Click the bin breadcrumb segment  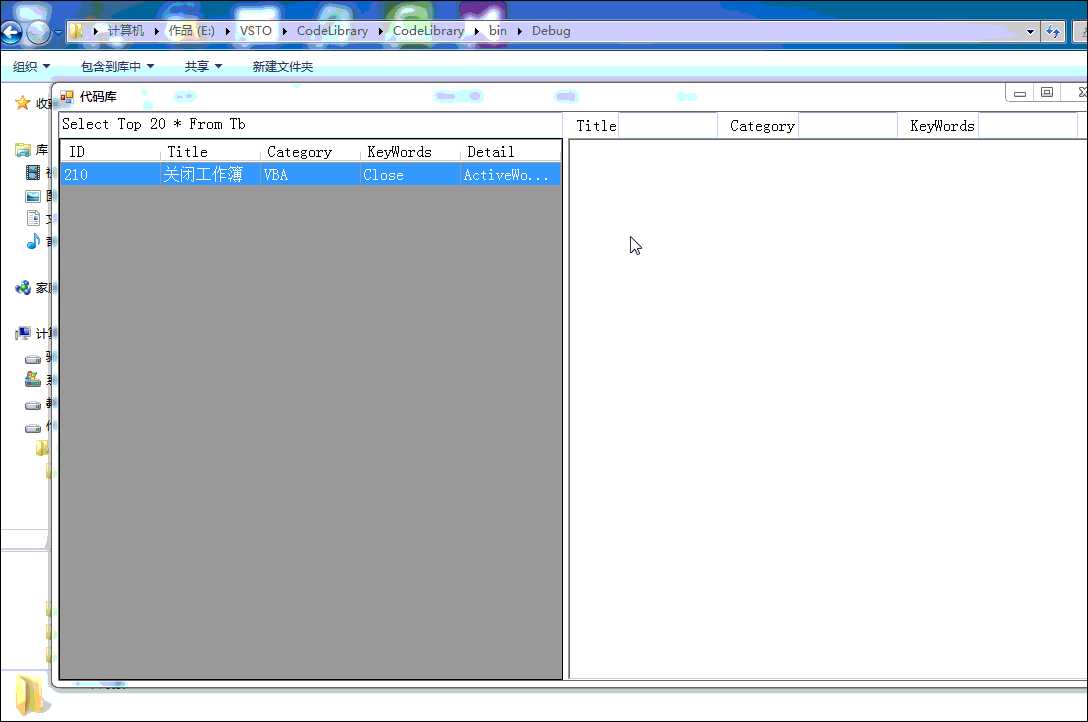498,31
